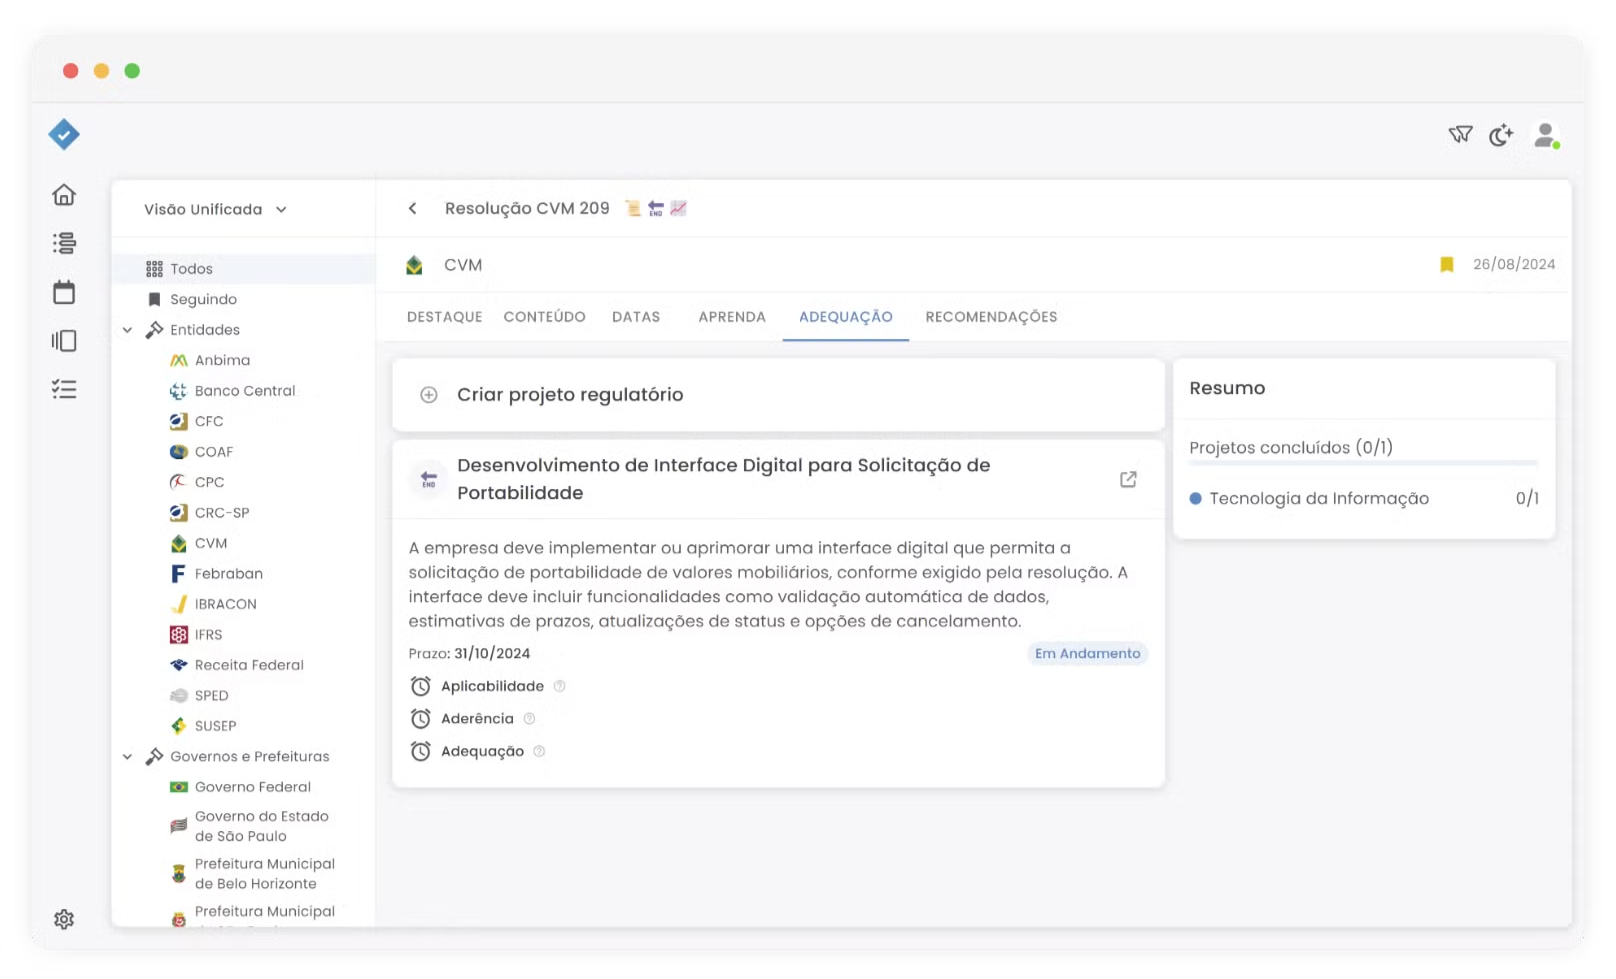
Task: Select IFRS entity
Action: 208,635
